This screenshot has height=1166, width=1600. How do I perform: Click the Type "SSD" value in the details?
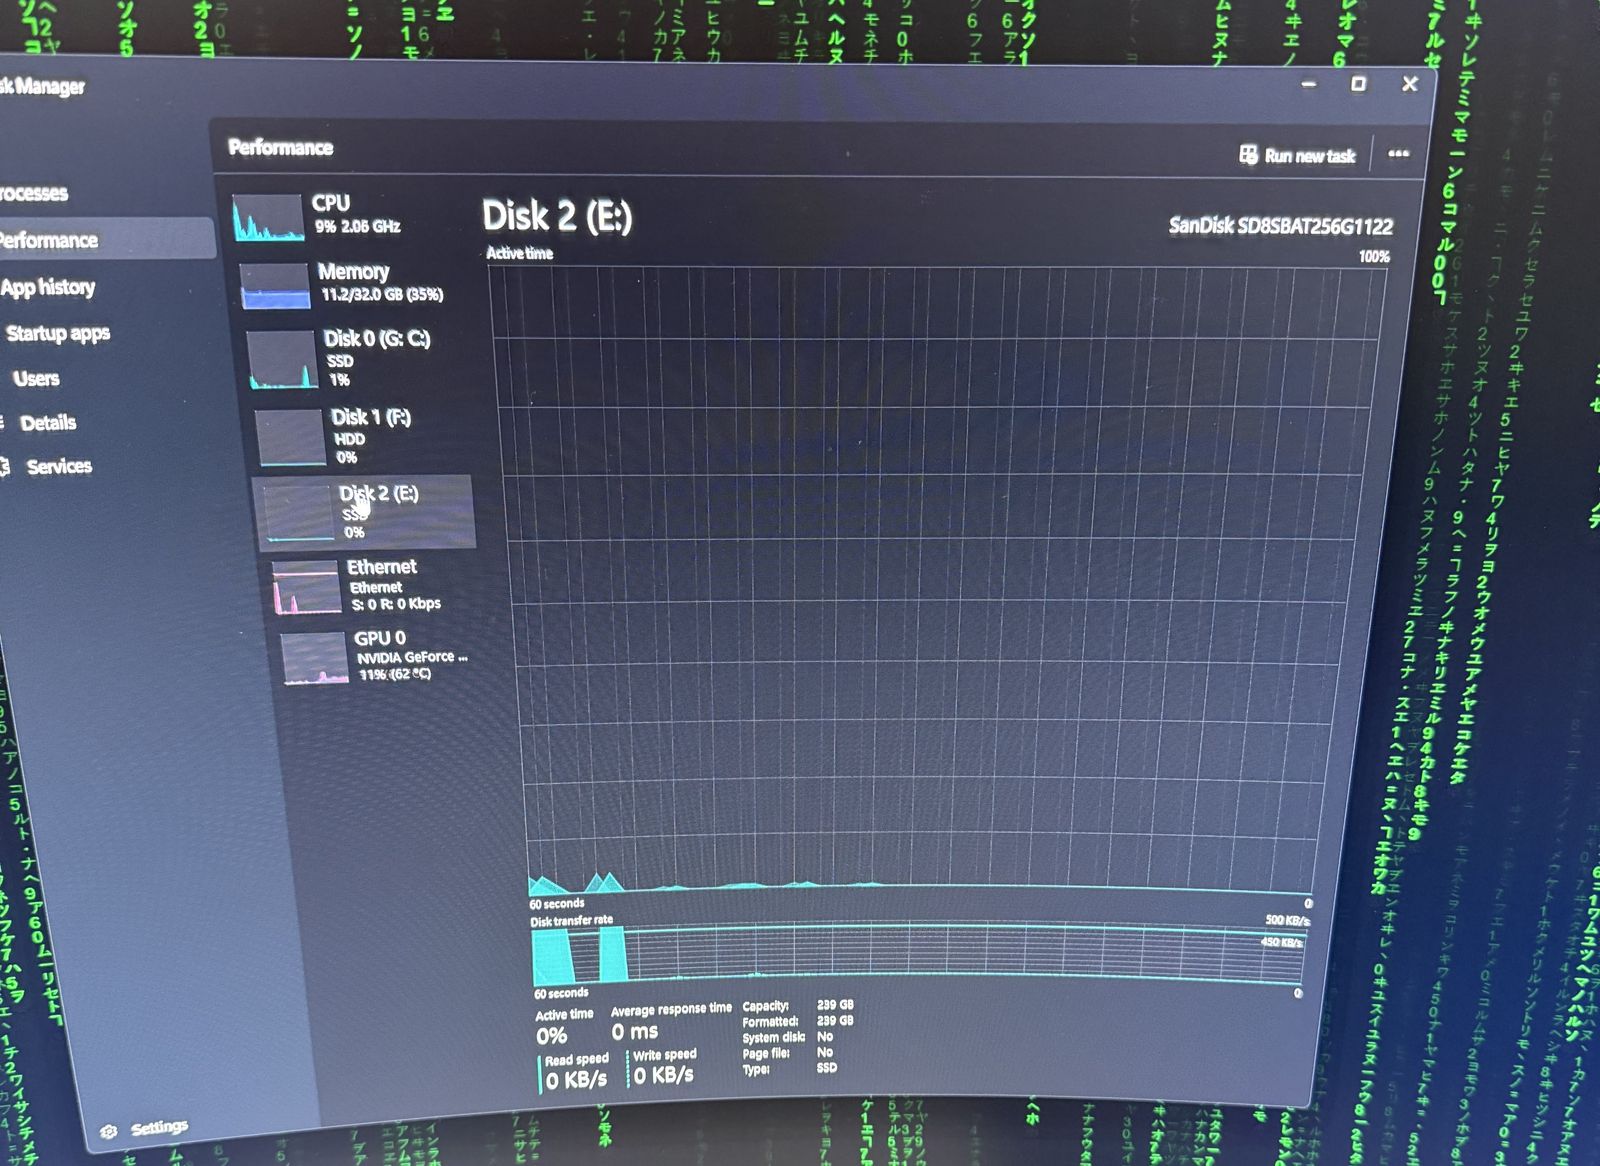tap(827, 1068)
